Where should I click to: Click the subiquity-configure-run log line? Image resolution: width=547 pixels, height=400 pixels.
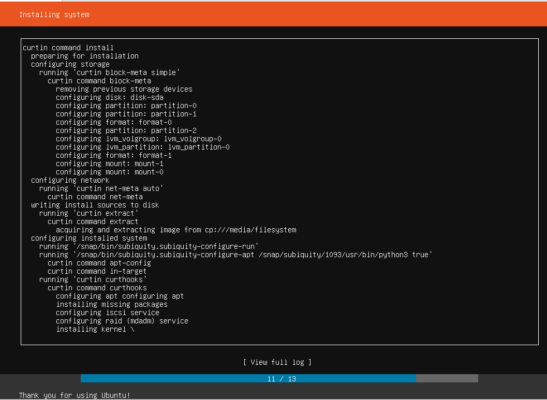pos(149,247)
